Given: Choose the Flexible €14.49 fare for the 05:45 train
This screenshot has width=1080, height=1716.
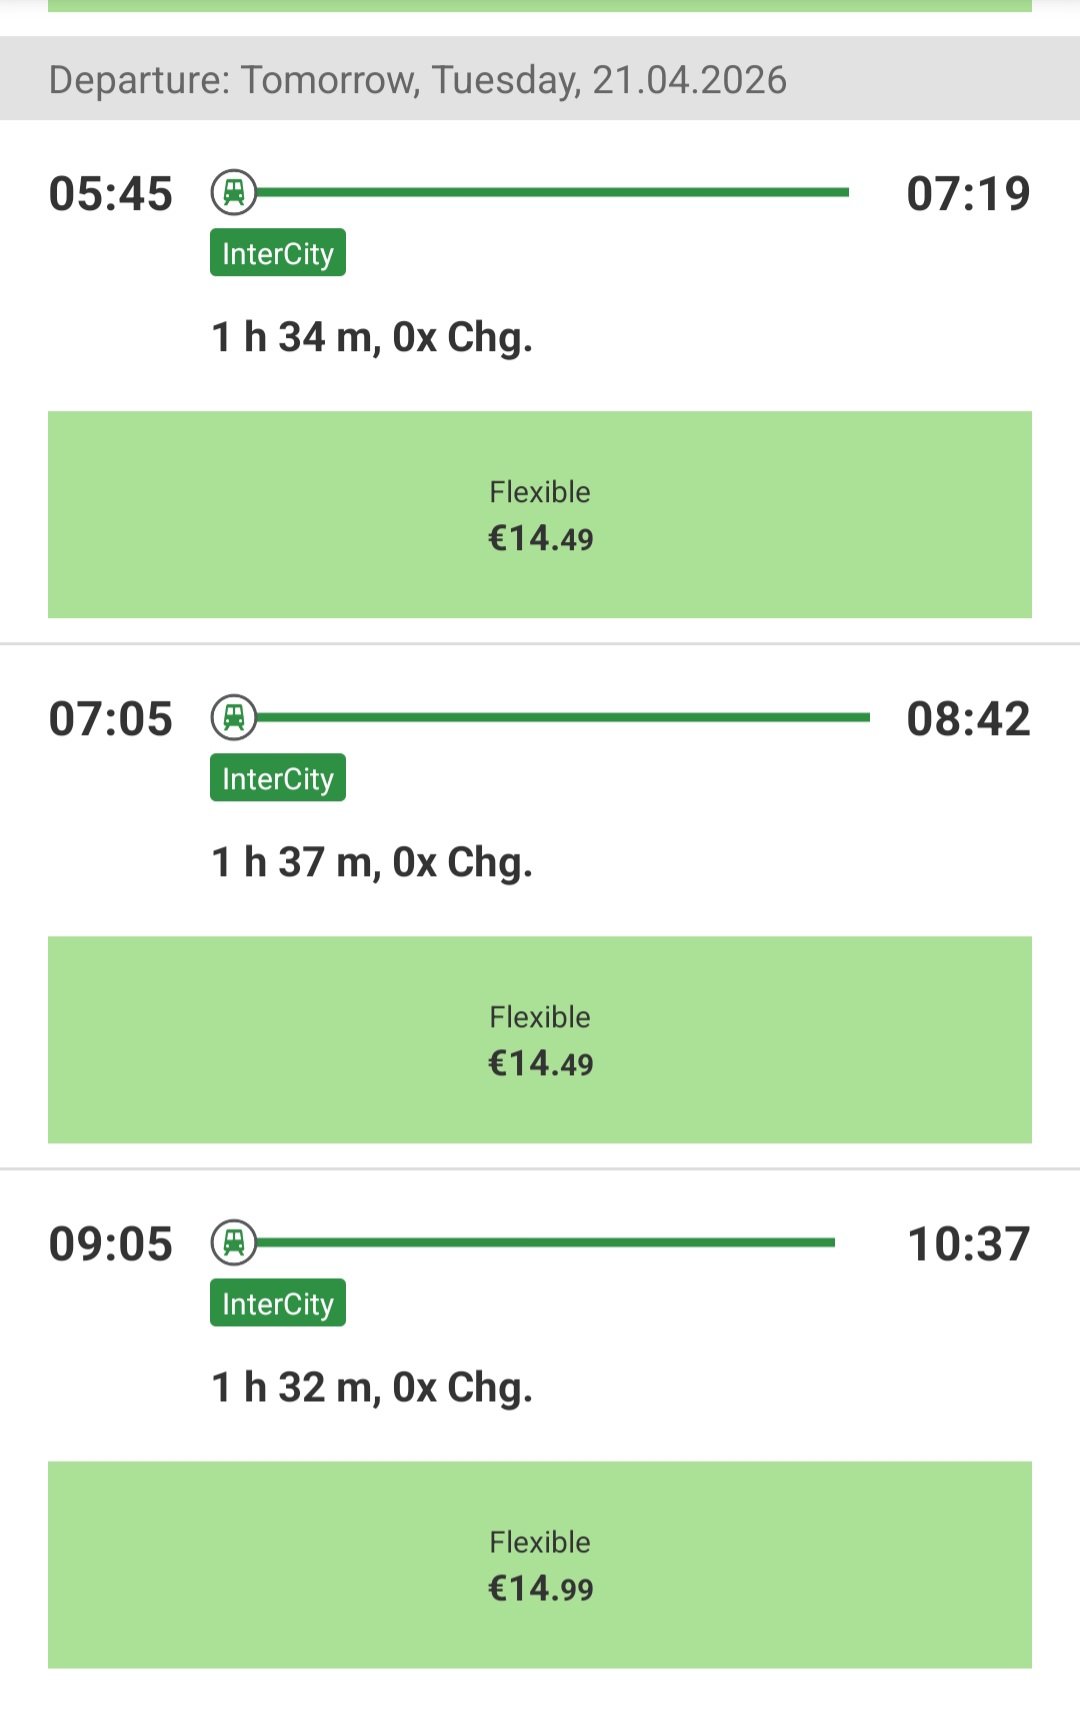Looking at the screenshot, I should point(540,515).
